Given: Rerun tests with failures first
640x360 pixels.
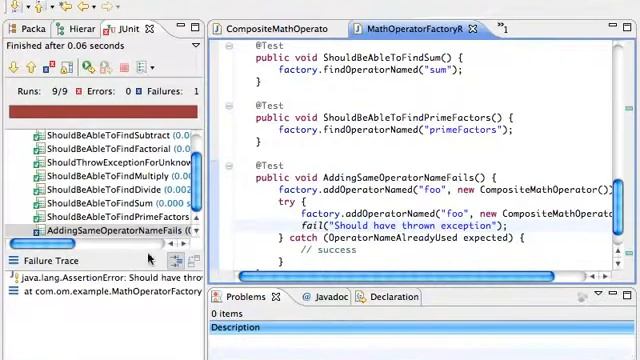Looking at the screenshot, I should tap(106, 68).
